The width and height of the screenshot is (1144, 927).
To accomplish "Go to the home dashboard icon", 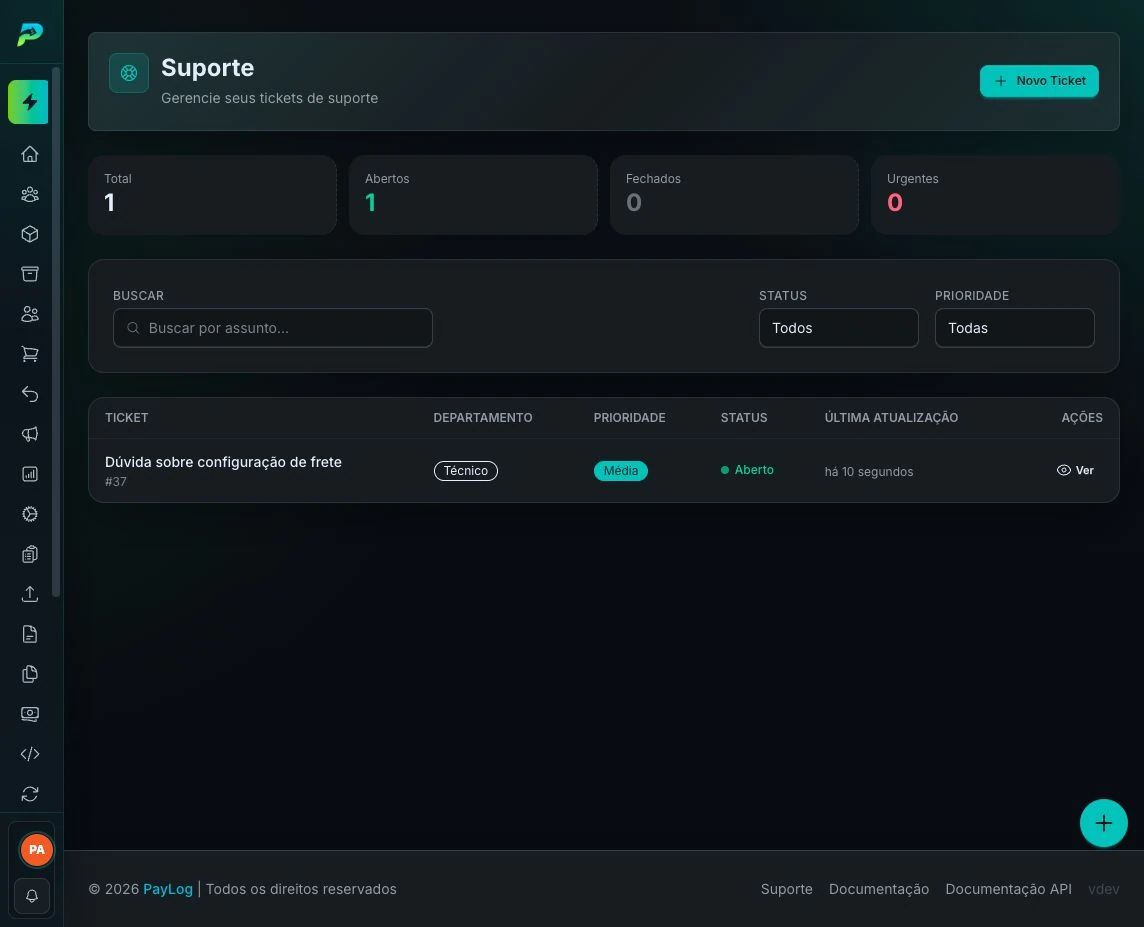I will [x=30, y=154].
